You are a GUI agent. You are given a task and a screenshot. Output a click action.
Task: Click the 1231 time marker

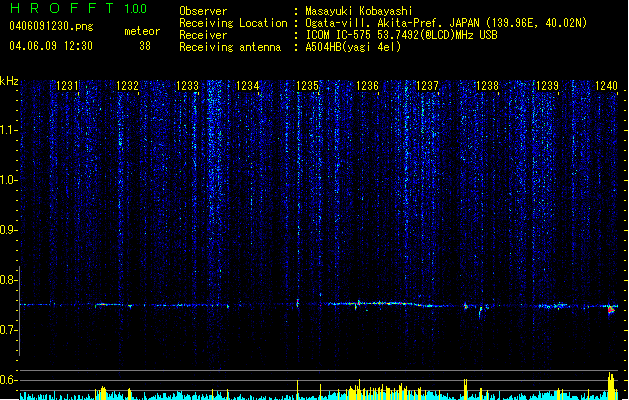coord(67,86)
